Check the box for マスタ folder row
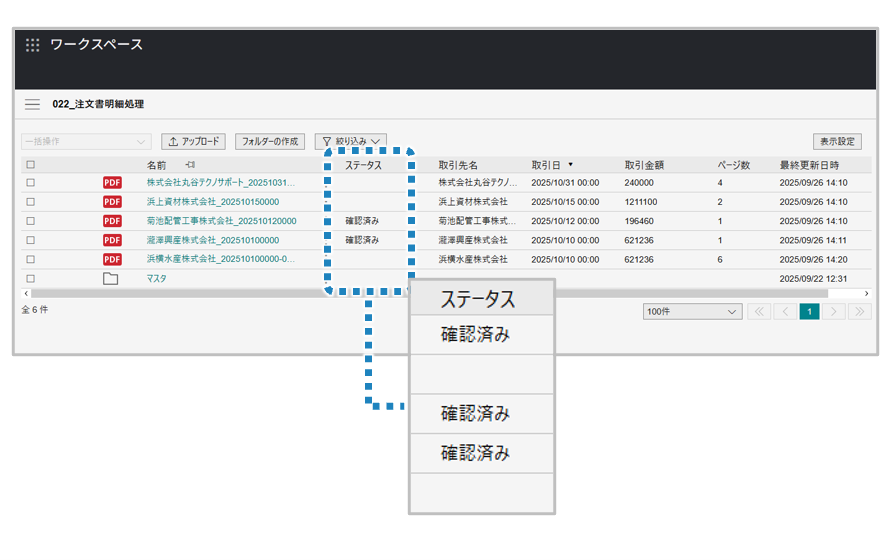This screenshot has height=560, width=891. pyautogui.click(x=31, y=279)
